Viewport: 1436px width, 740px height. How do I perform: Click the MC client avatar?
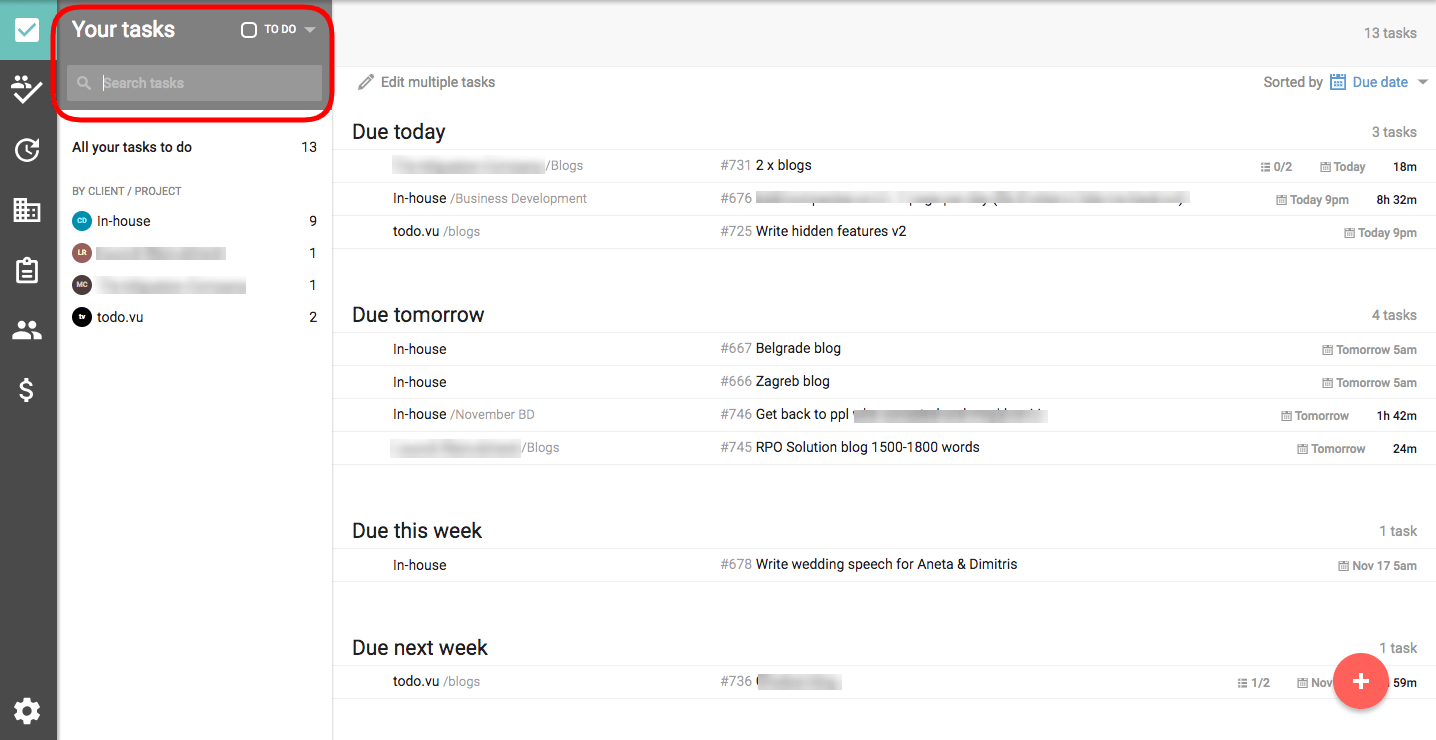coord(82,285)
